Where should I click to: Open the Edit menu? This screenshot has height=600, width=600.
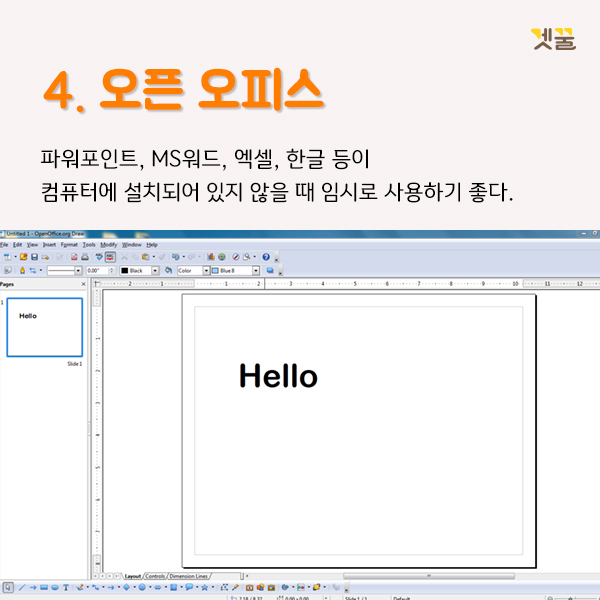[18, 245]
